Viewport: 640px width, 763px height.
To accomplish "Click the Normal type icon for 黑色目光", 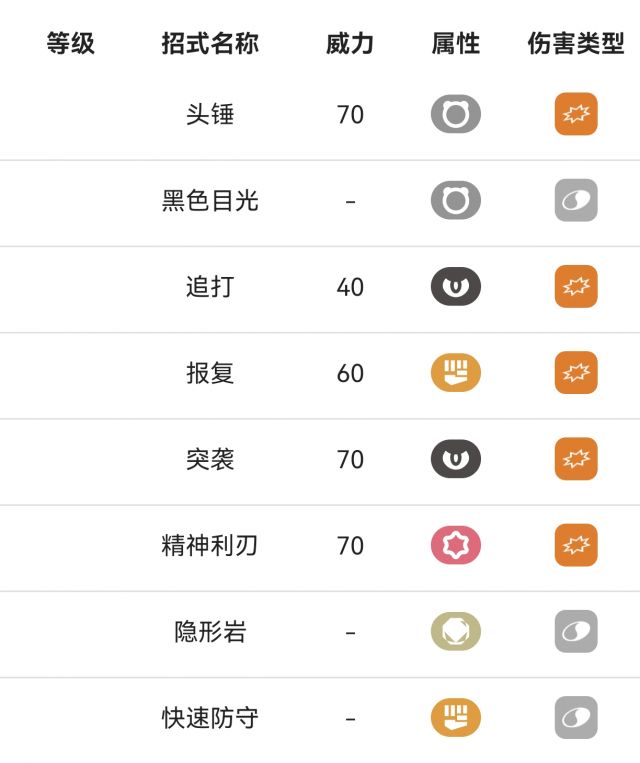I will pyautogui.click(x=456, y=200).
